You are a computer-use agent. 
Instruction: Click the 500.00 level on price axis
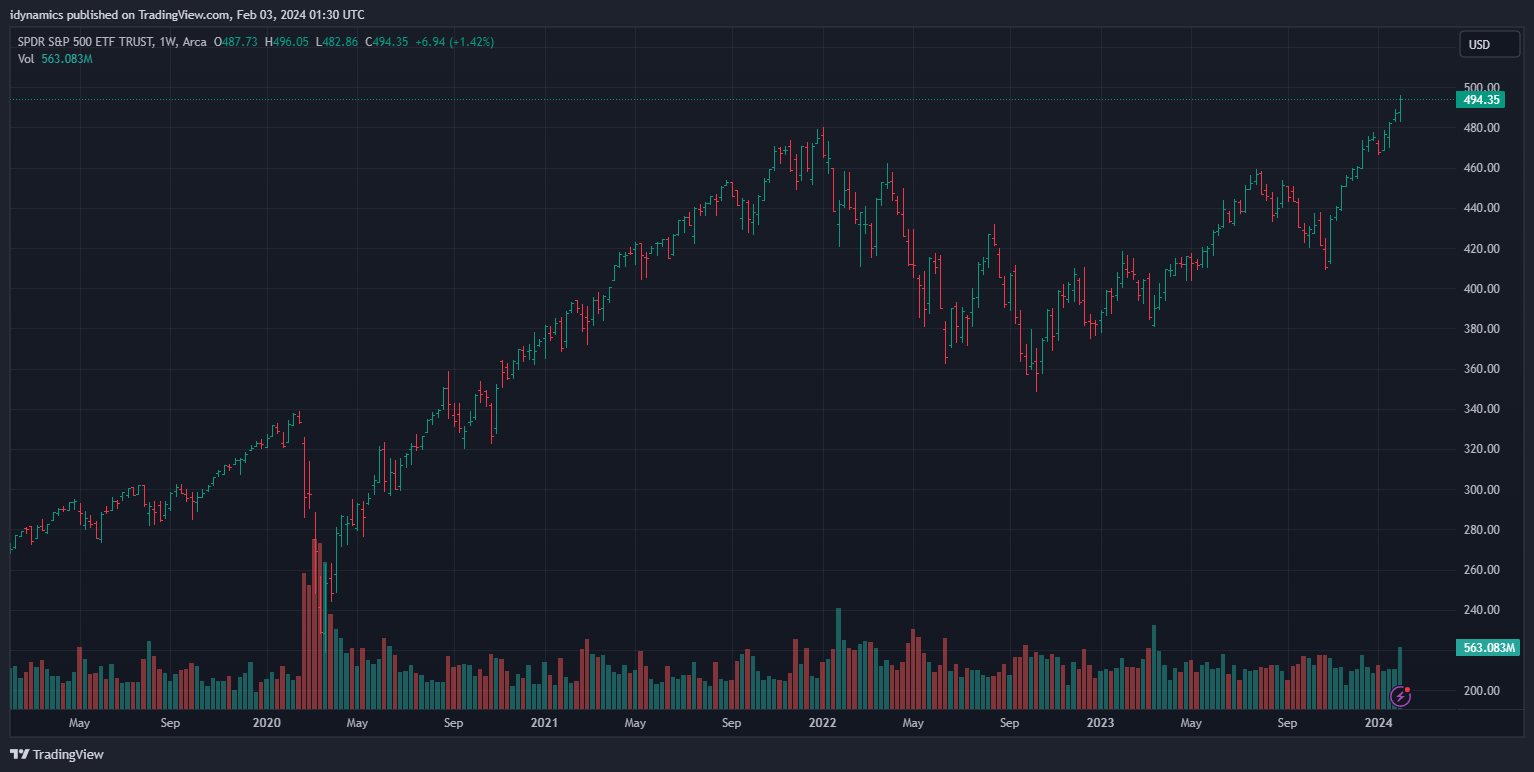coord(1480,88)
